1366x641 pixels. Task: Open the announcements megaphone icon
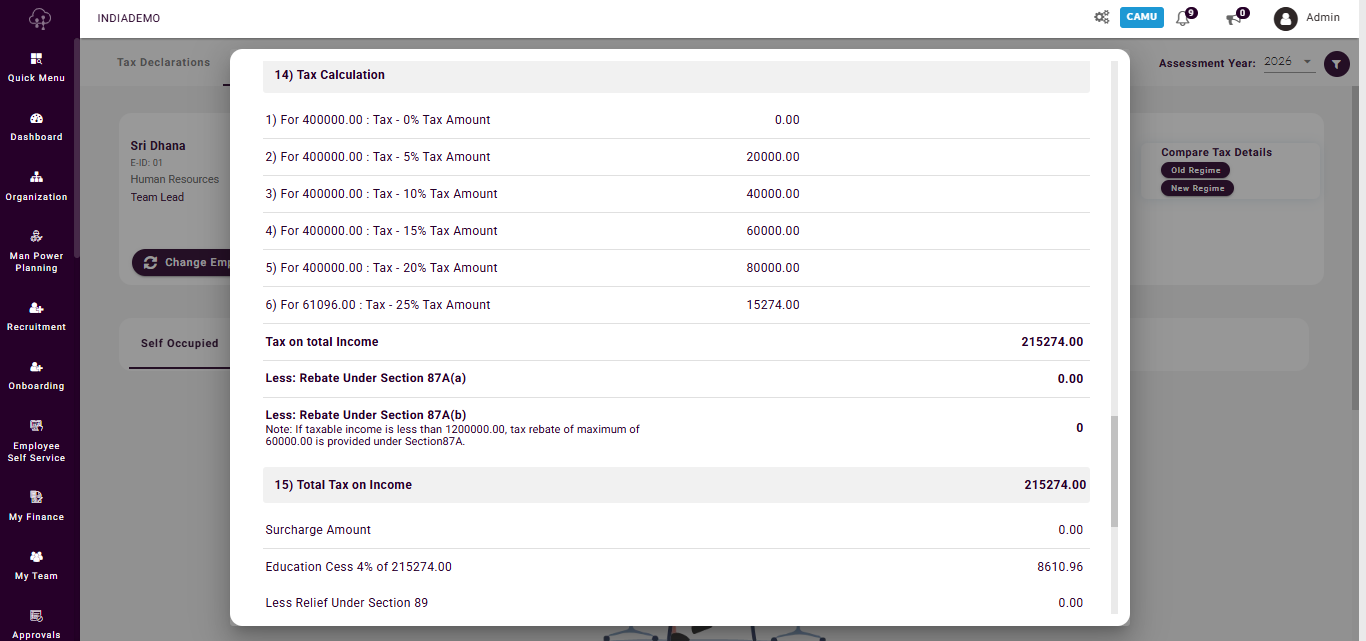point(1234,18)
